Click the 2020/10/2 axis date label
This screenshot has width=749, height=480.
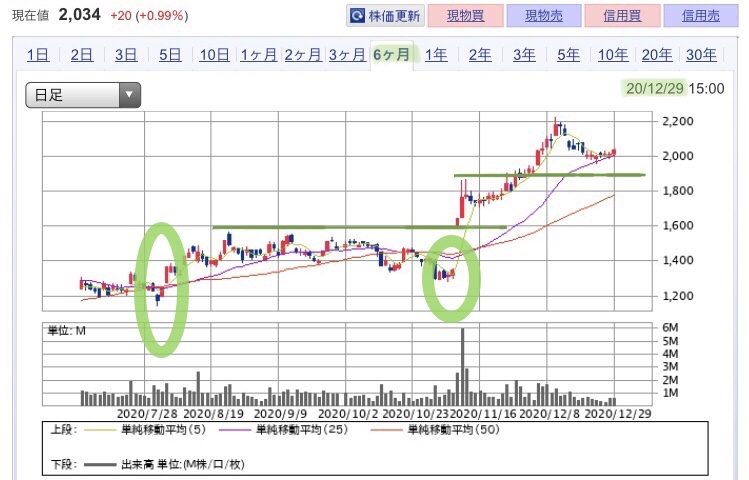coord(348,414)
